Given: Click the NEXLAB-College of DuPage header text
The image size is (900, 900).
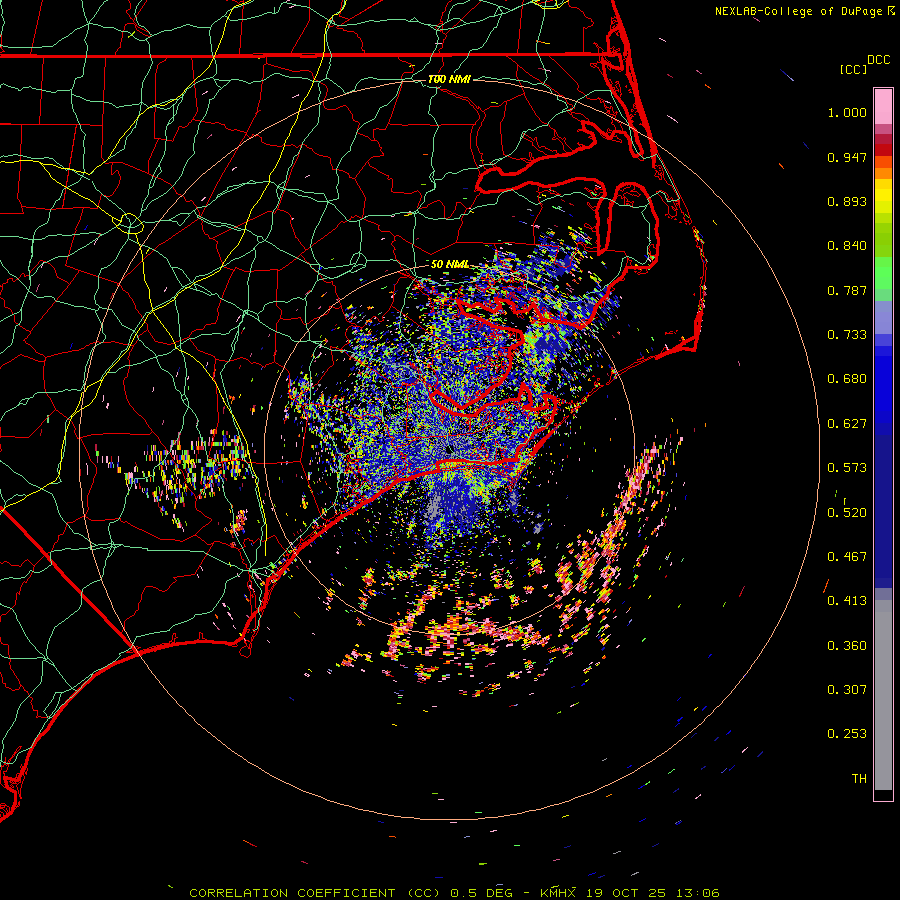Looking at the screenshot, I should tap(804, 11).
